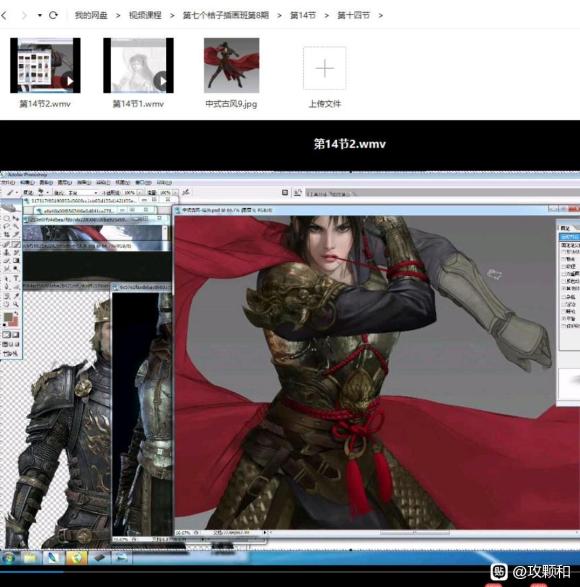The height and width of the screenshot is (587, 580).
Task: Enable the airbrush icon in options bar
Action: (x=186, y=192)
